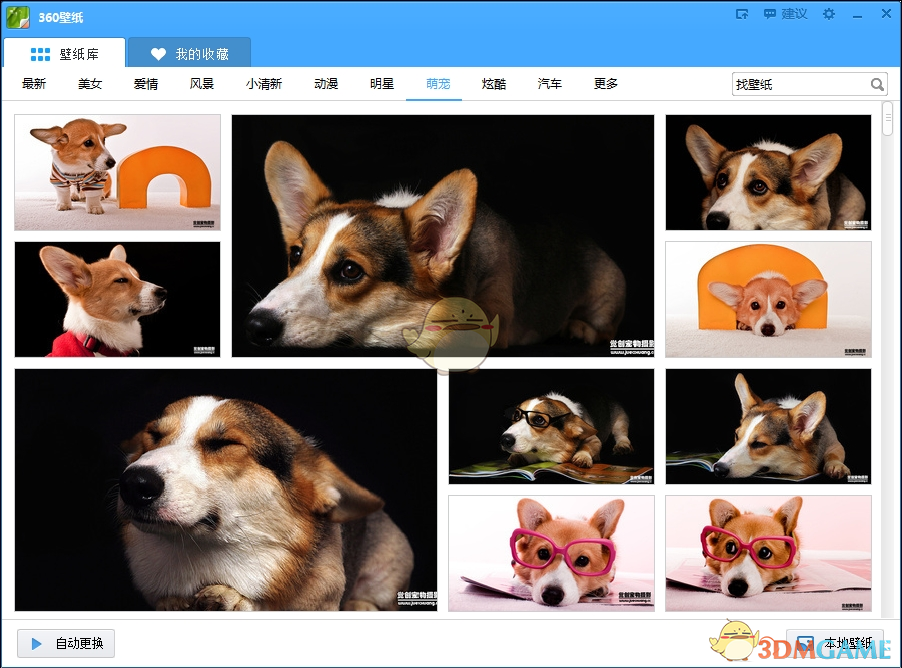Select corgi with orange arch wallpaper
Viewport: 902px width, 668px height.
(x=117, y=172)
